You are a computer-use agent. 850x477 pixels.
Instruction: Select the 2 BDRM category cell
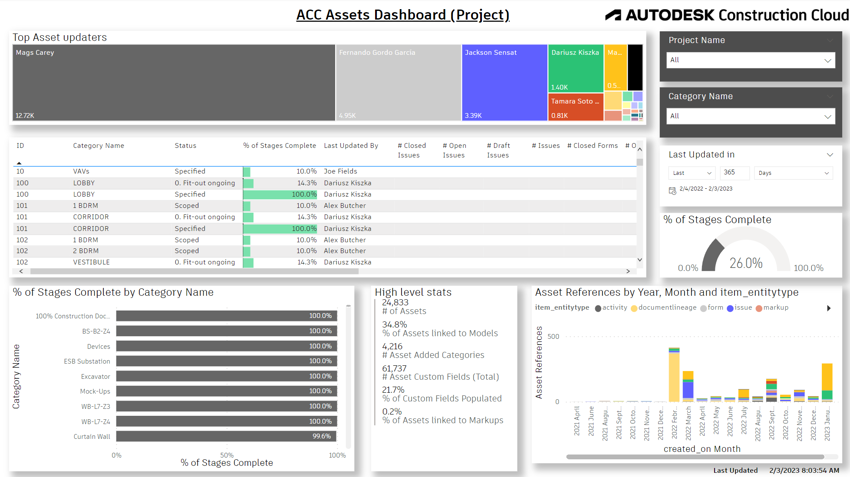point(86,251)
